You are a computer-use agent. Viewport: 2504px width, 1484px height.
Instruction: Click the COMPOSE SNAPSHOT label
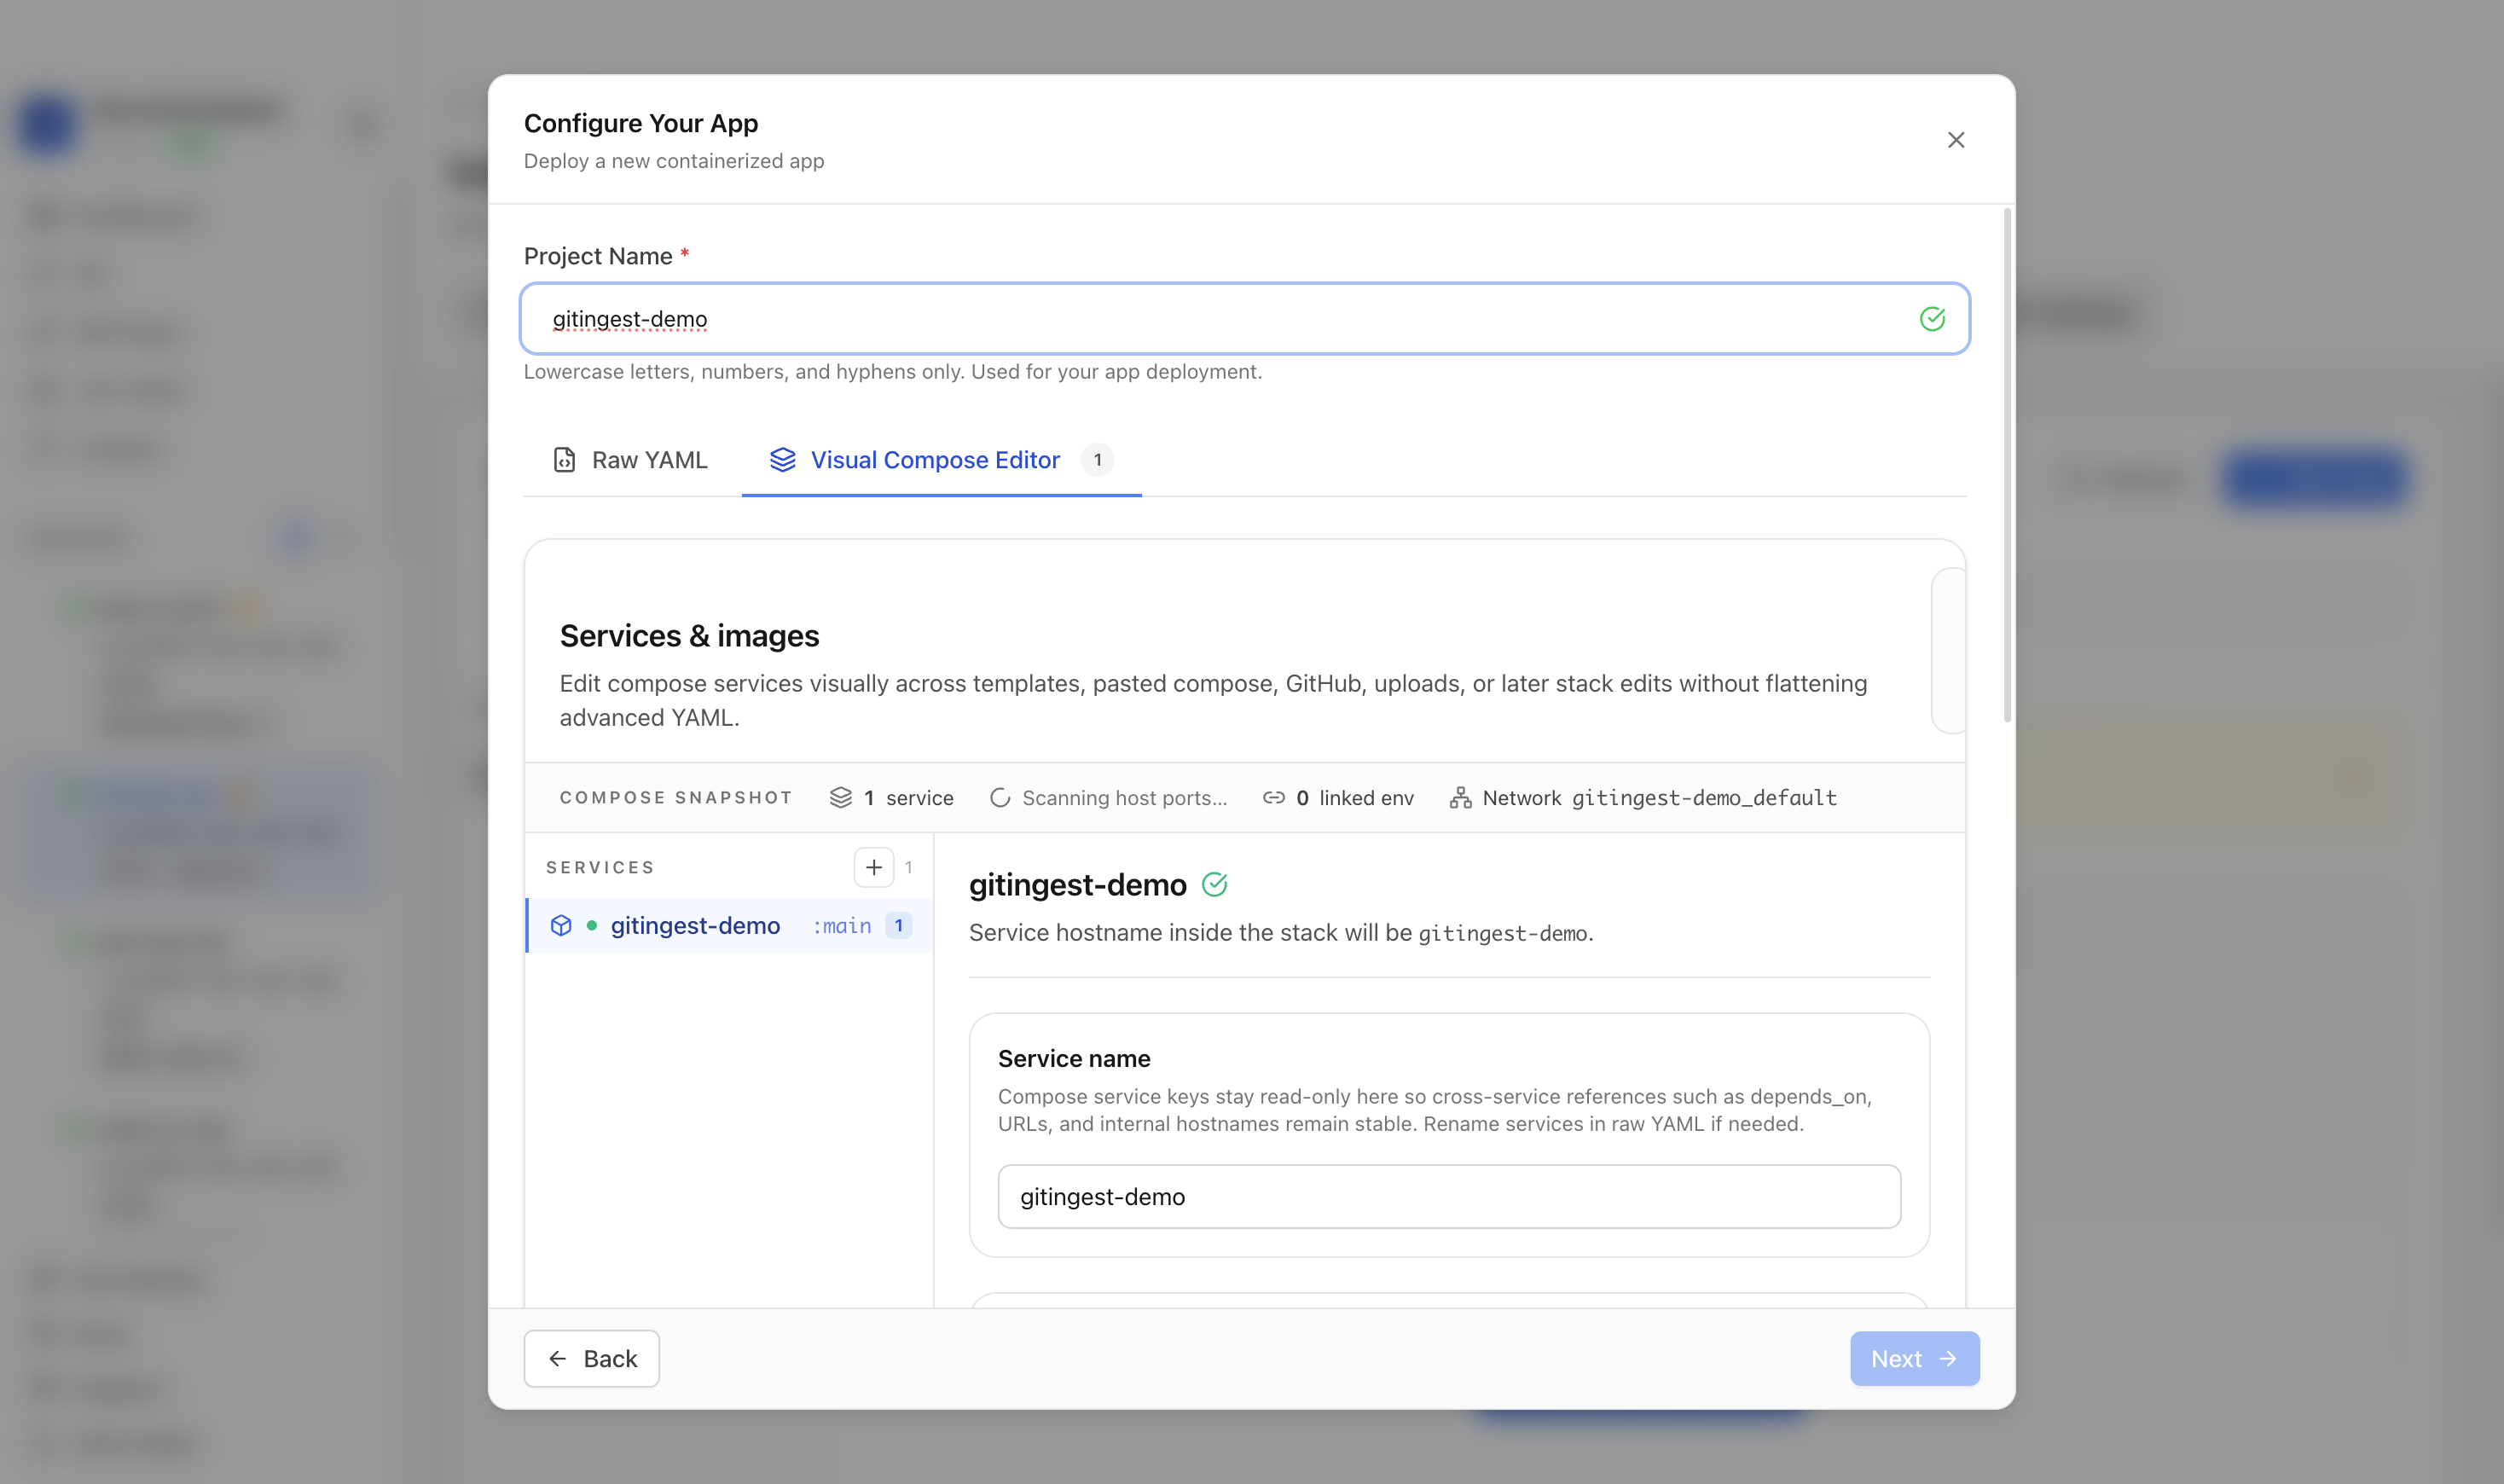[x=676, y=798]
